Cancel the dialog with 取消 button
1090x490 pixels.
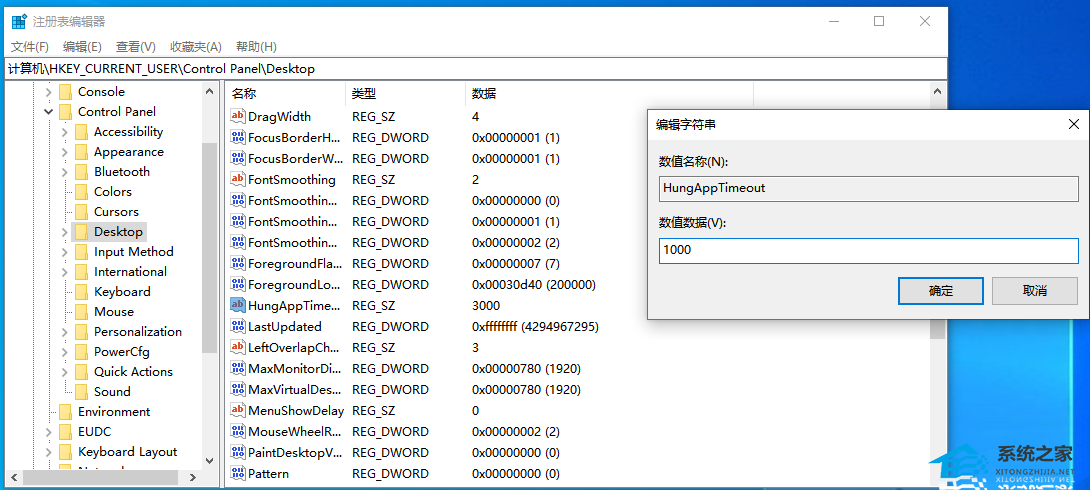1034,291
